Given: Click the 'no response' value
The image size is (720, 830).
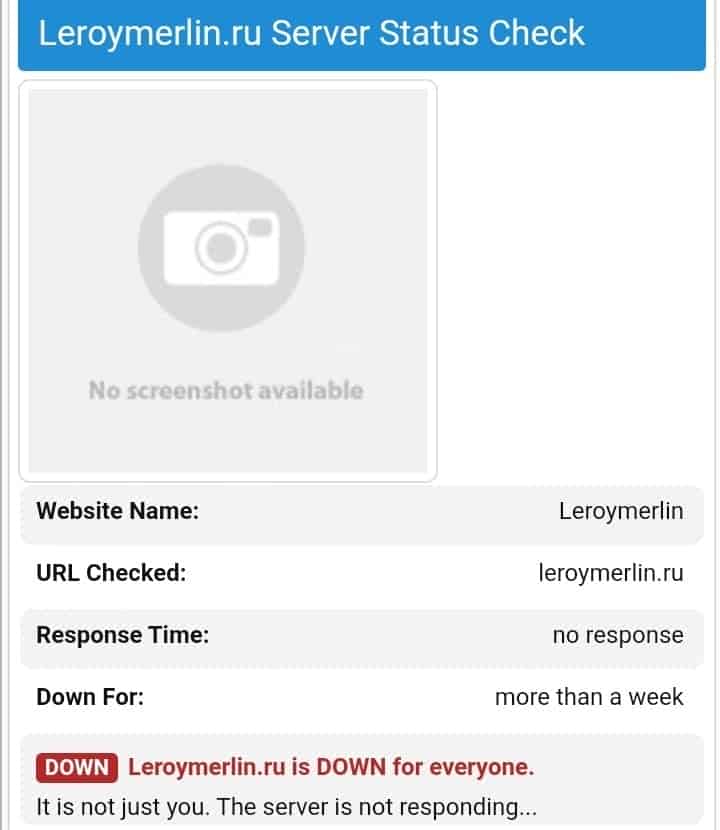Looking at the screenshot, I should click(x=618, y=635).
